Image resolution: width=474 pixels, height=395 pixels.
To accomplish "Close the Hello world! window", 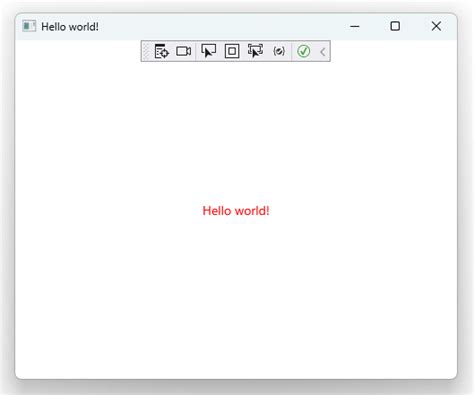I will coord(436,26).
